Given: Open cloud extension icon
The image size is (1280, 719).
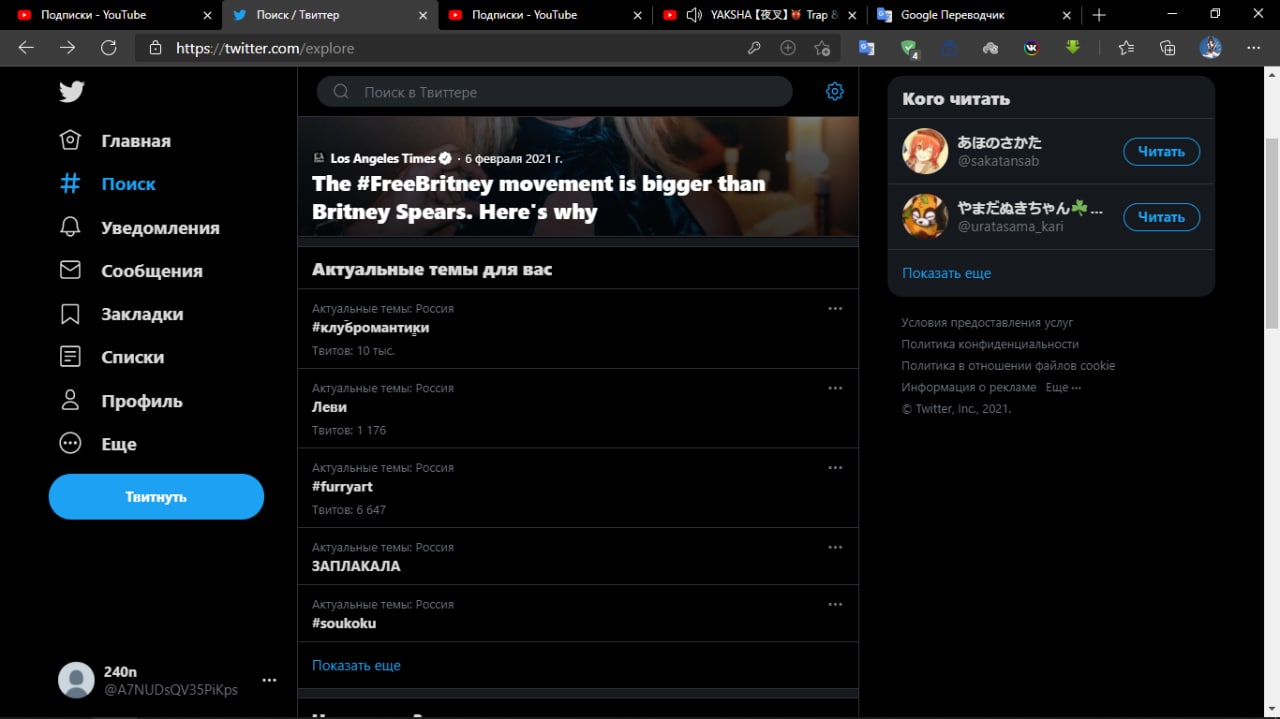Looking at the screenshot, I should [x=990, y=48].
